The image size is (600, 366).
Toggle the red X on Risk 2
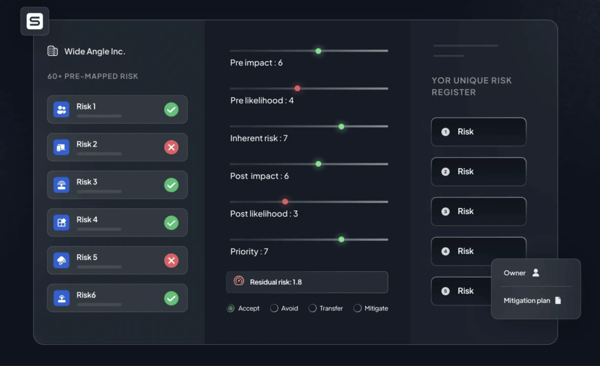point(171,147)
